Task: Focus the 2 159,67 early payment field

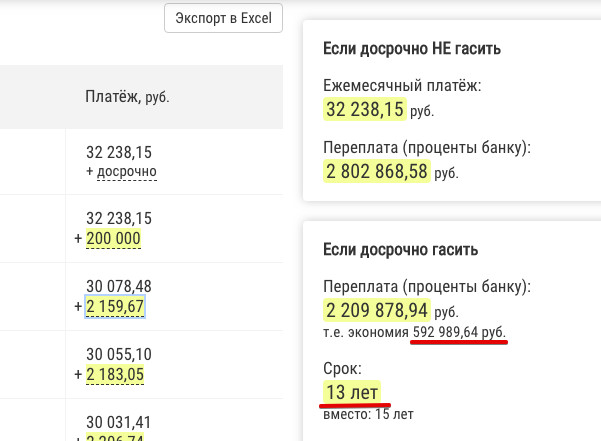Action: pos(116,306)
